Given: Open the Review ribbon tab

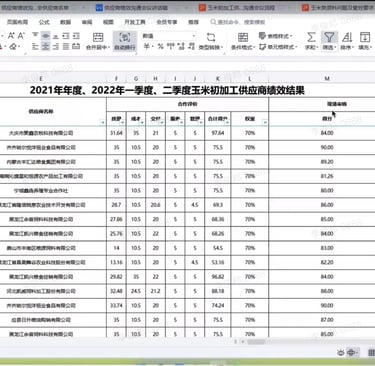Looking at the screenshot, I should pyautogui.click(x=87, y=22).
